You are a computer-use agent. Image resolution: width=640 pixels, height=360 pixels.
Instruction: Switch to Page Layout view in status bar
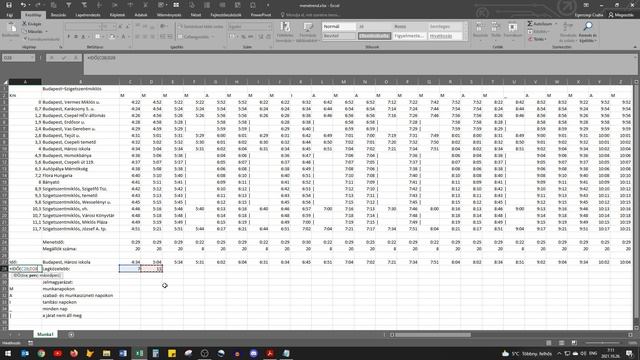(x=562, y=343)
